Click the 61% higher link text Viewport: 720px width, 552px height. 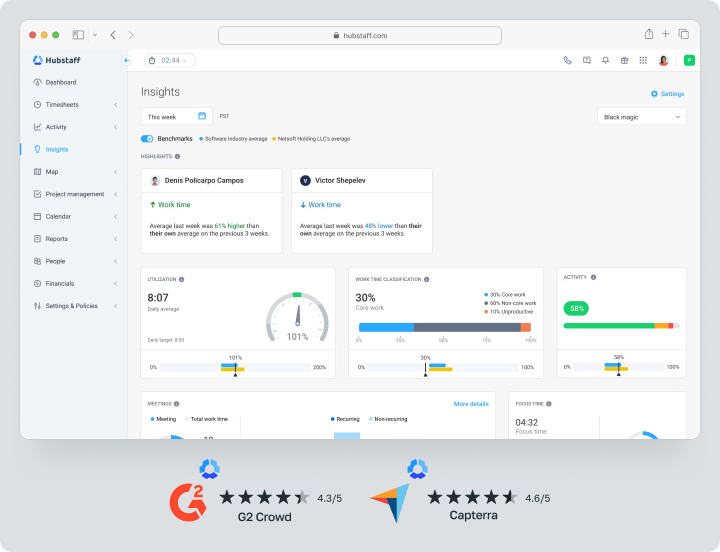coord(230,226)
